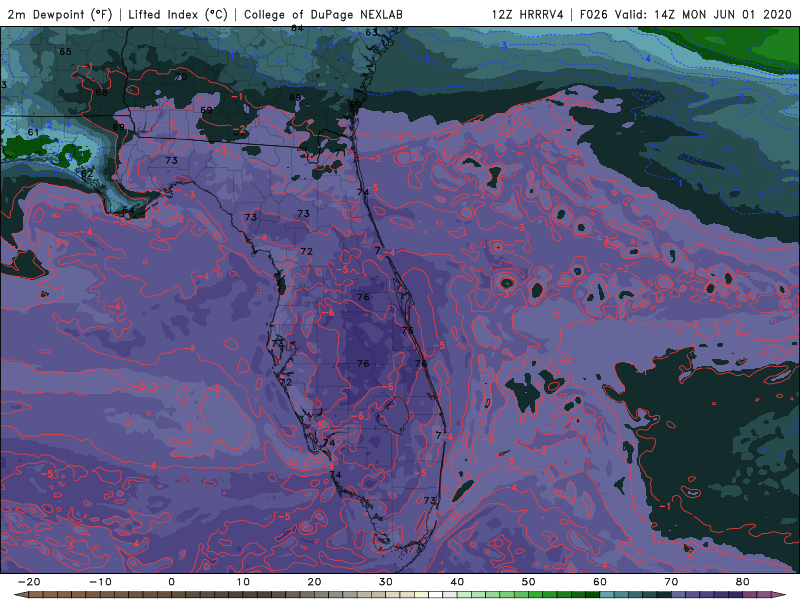Click the '2m Dewpoint (°F)' title text
This screenshot has height=600, width=800.
pyautogui.click(x=60, y=14)
